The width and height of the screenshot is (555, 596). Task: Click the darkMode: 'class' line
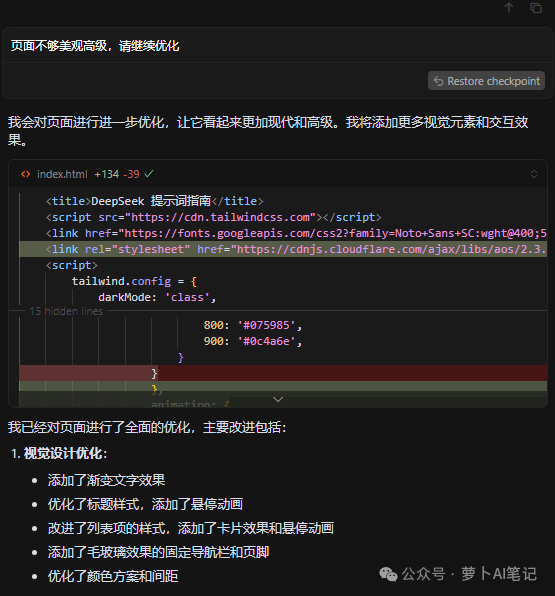click(x=157, y=297)
